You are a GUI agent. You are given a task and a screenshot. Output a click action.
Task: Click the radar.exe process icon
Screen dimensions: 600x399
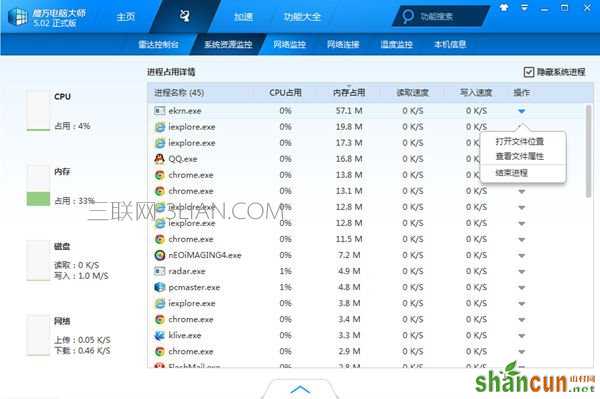[160, 271]
